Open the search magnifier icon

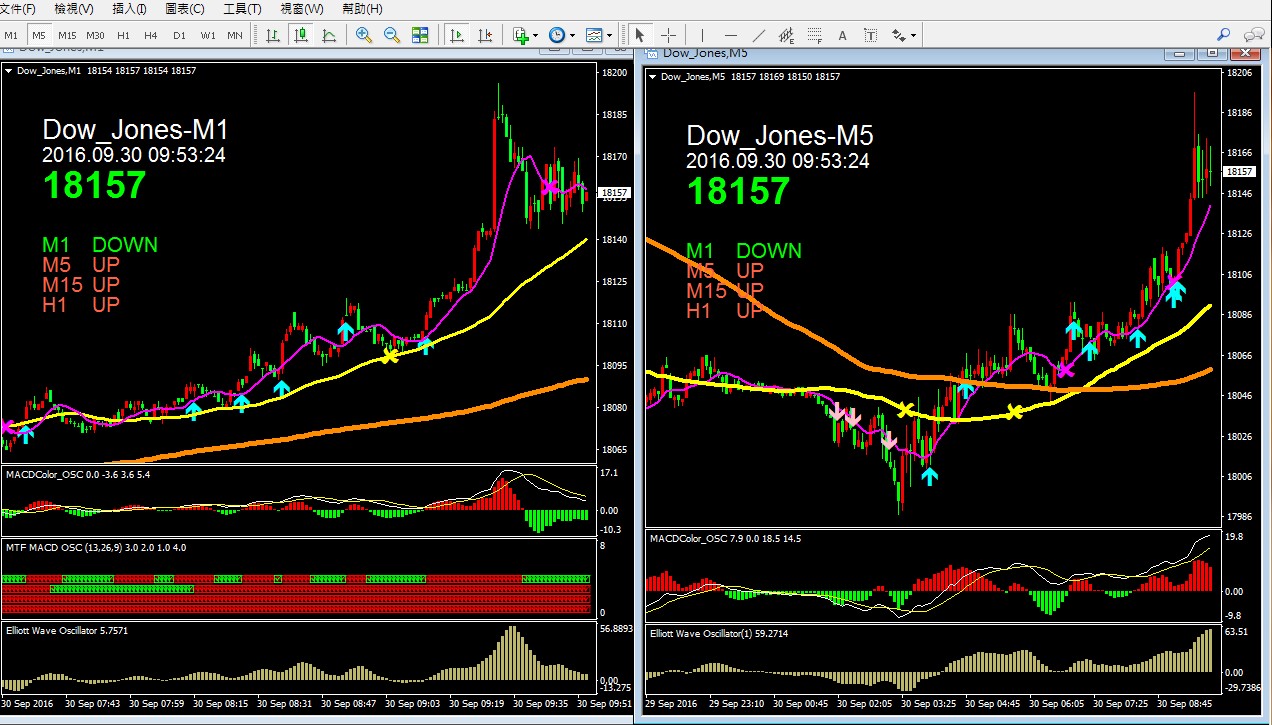[1223, 35]
